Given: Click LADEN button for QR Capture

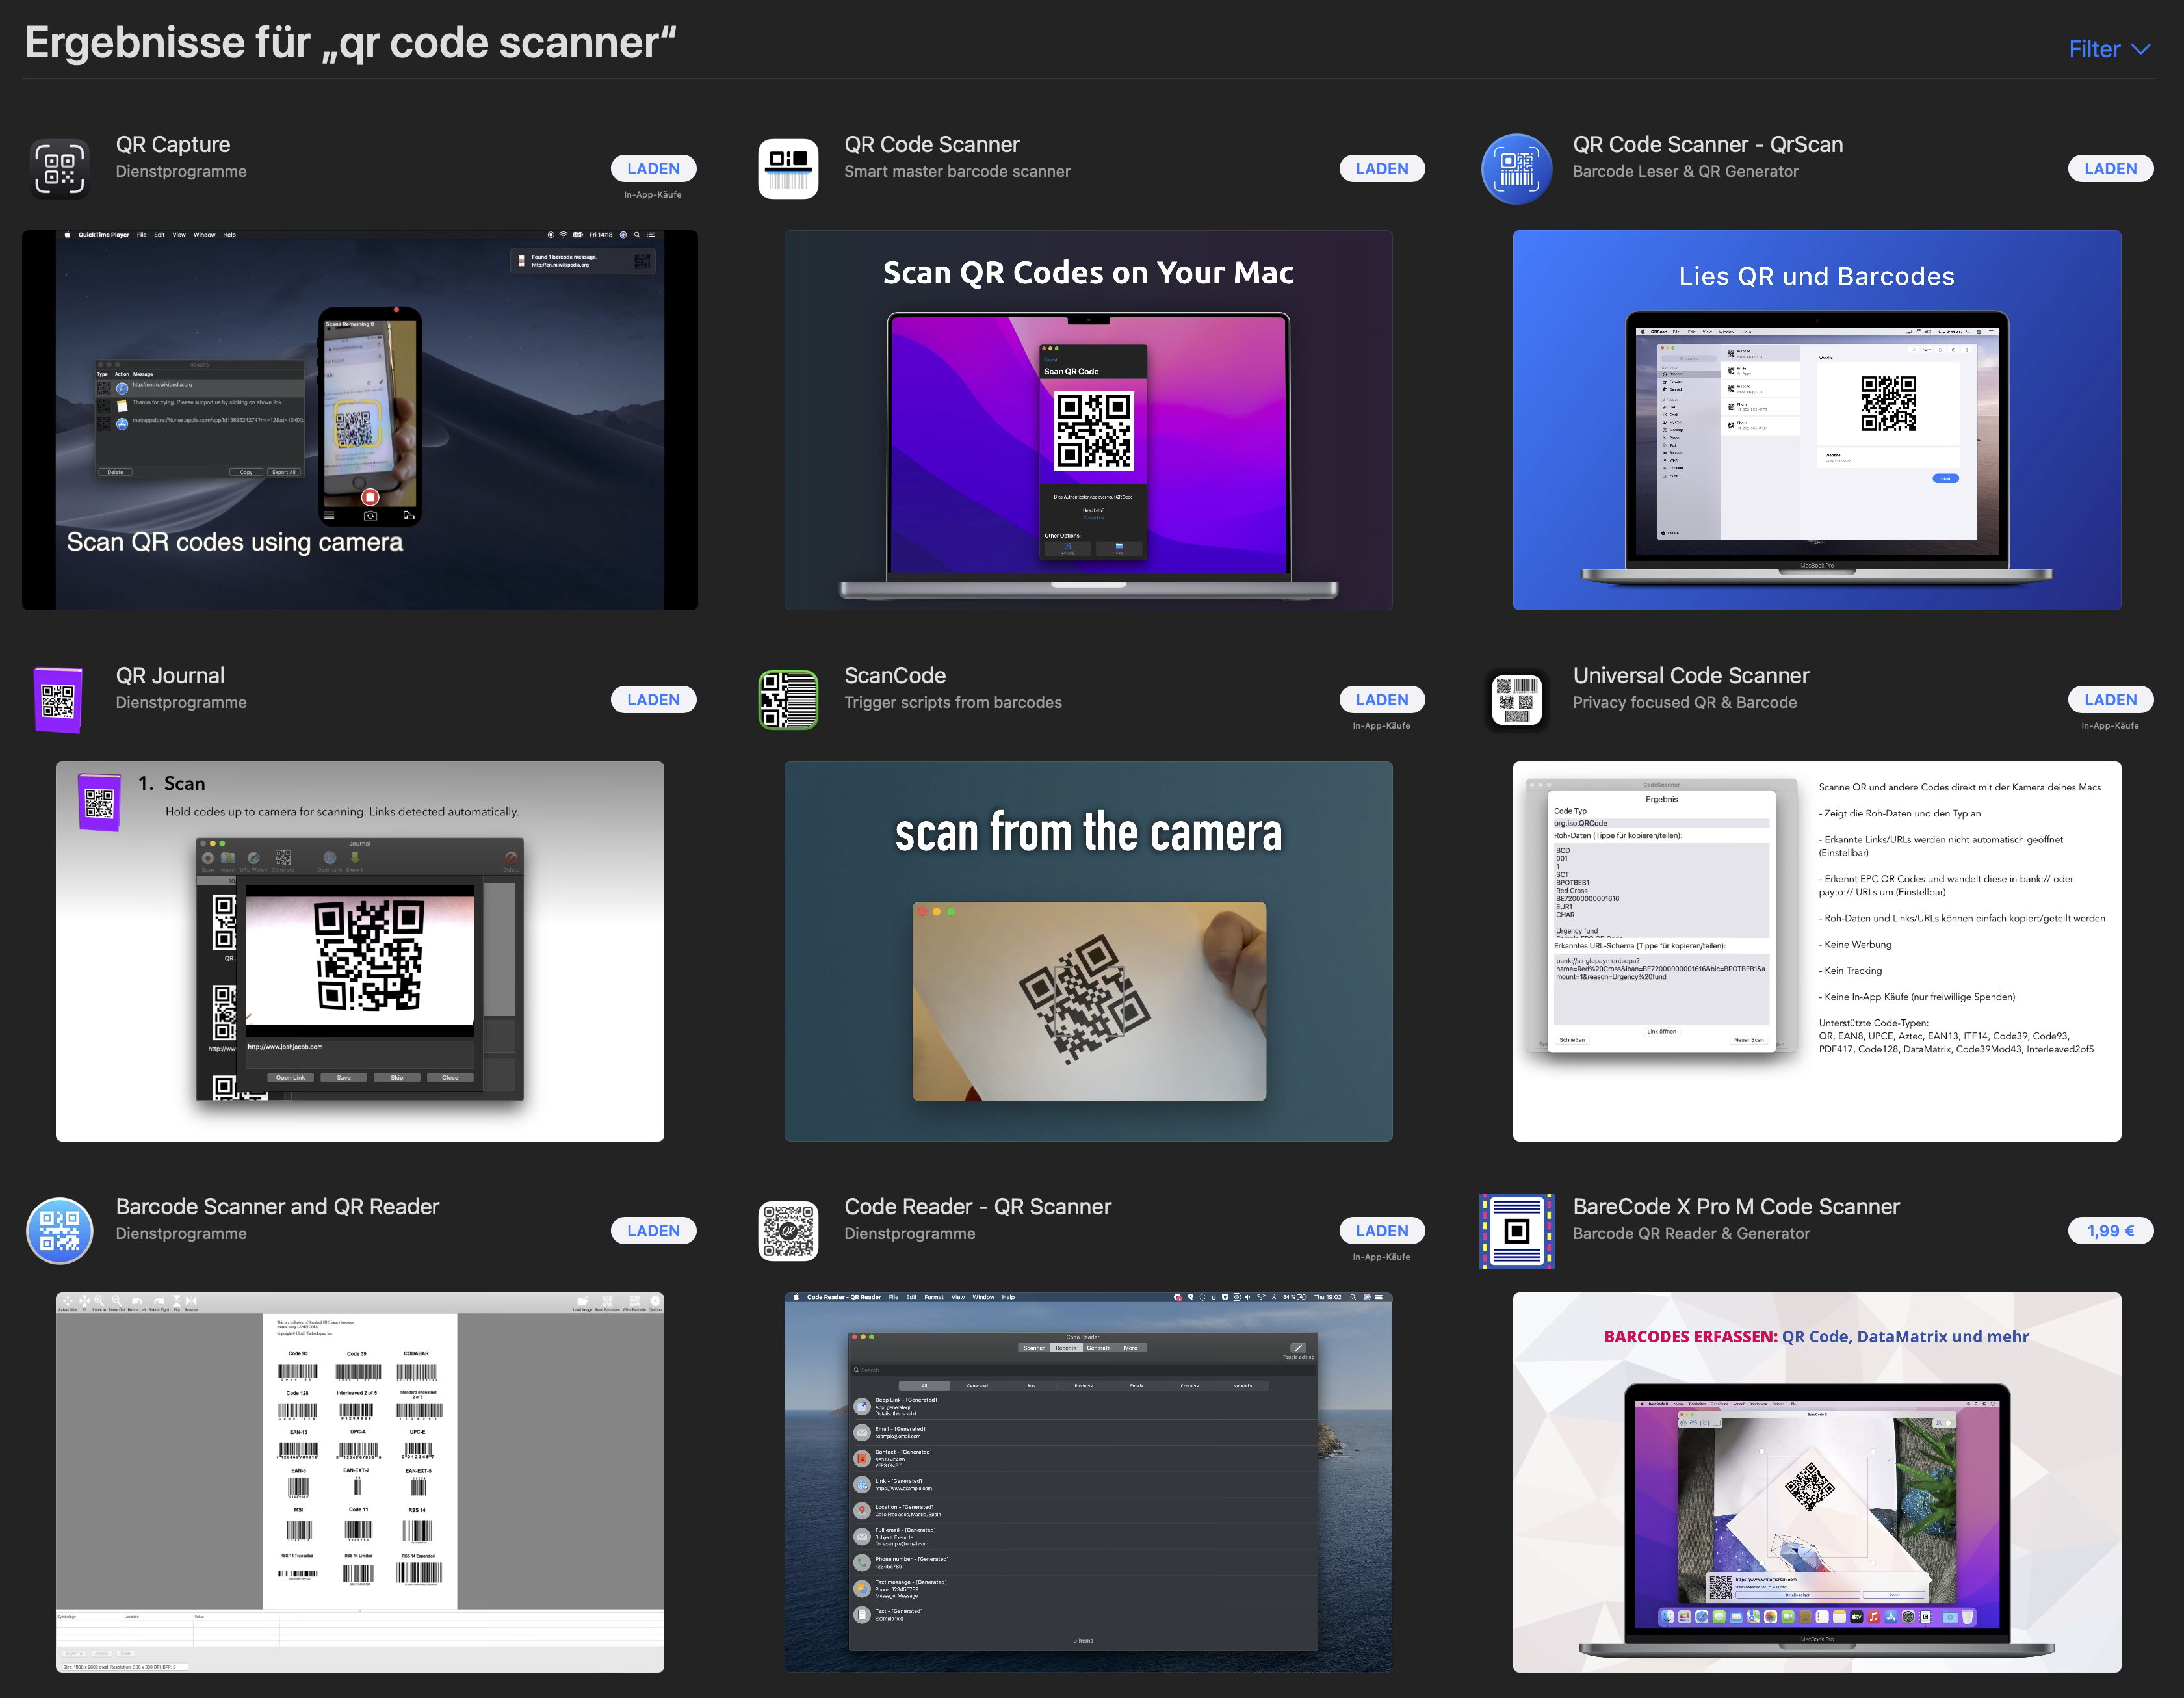Looking at the screenshot, I should click(x=653, y=169).
